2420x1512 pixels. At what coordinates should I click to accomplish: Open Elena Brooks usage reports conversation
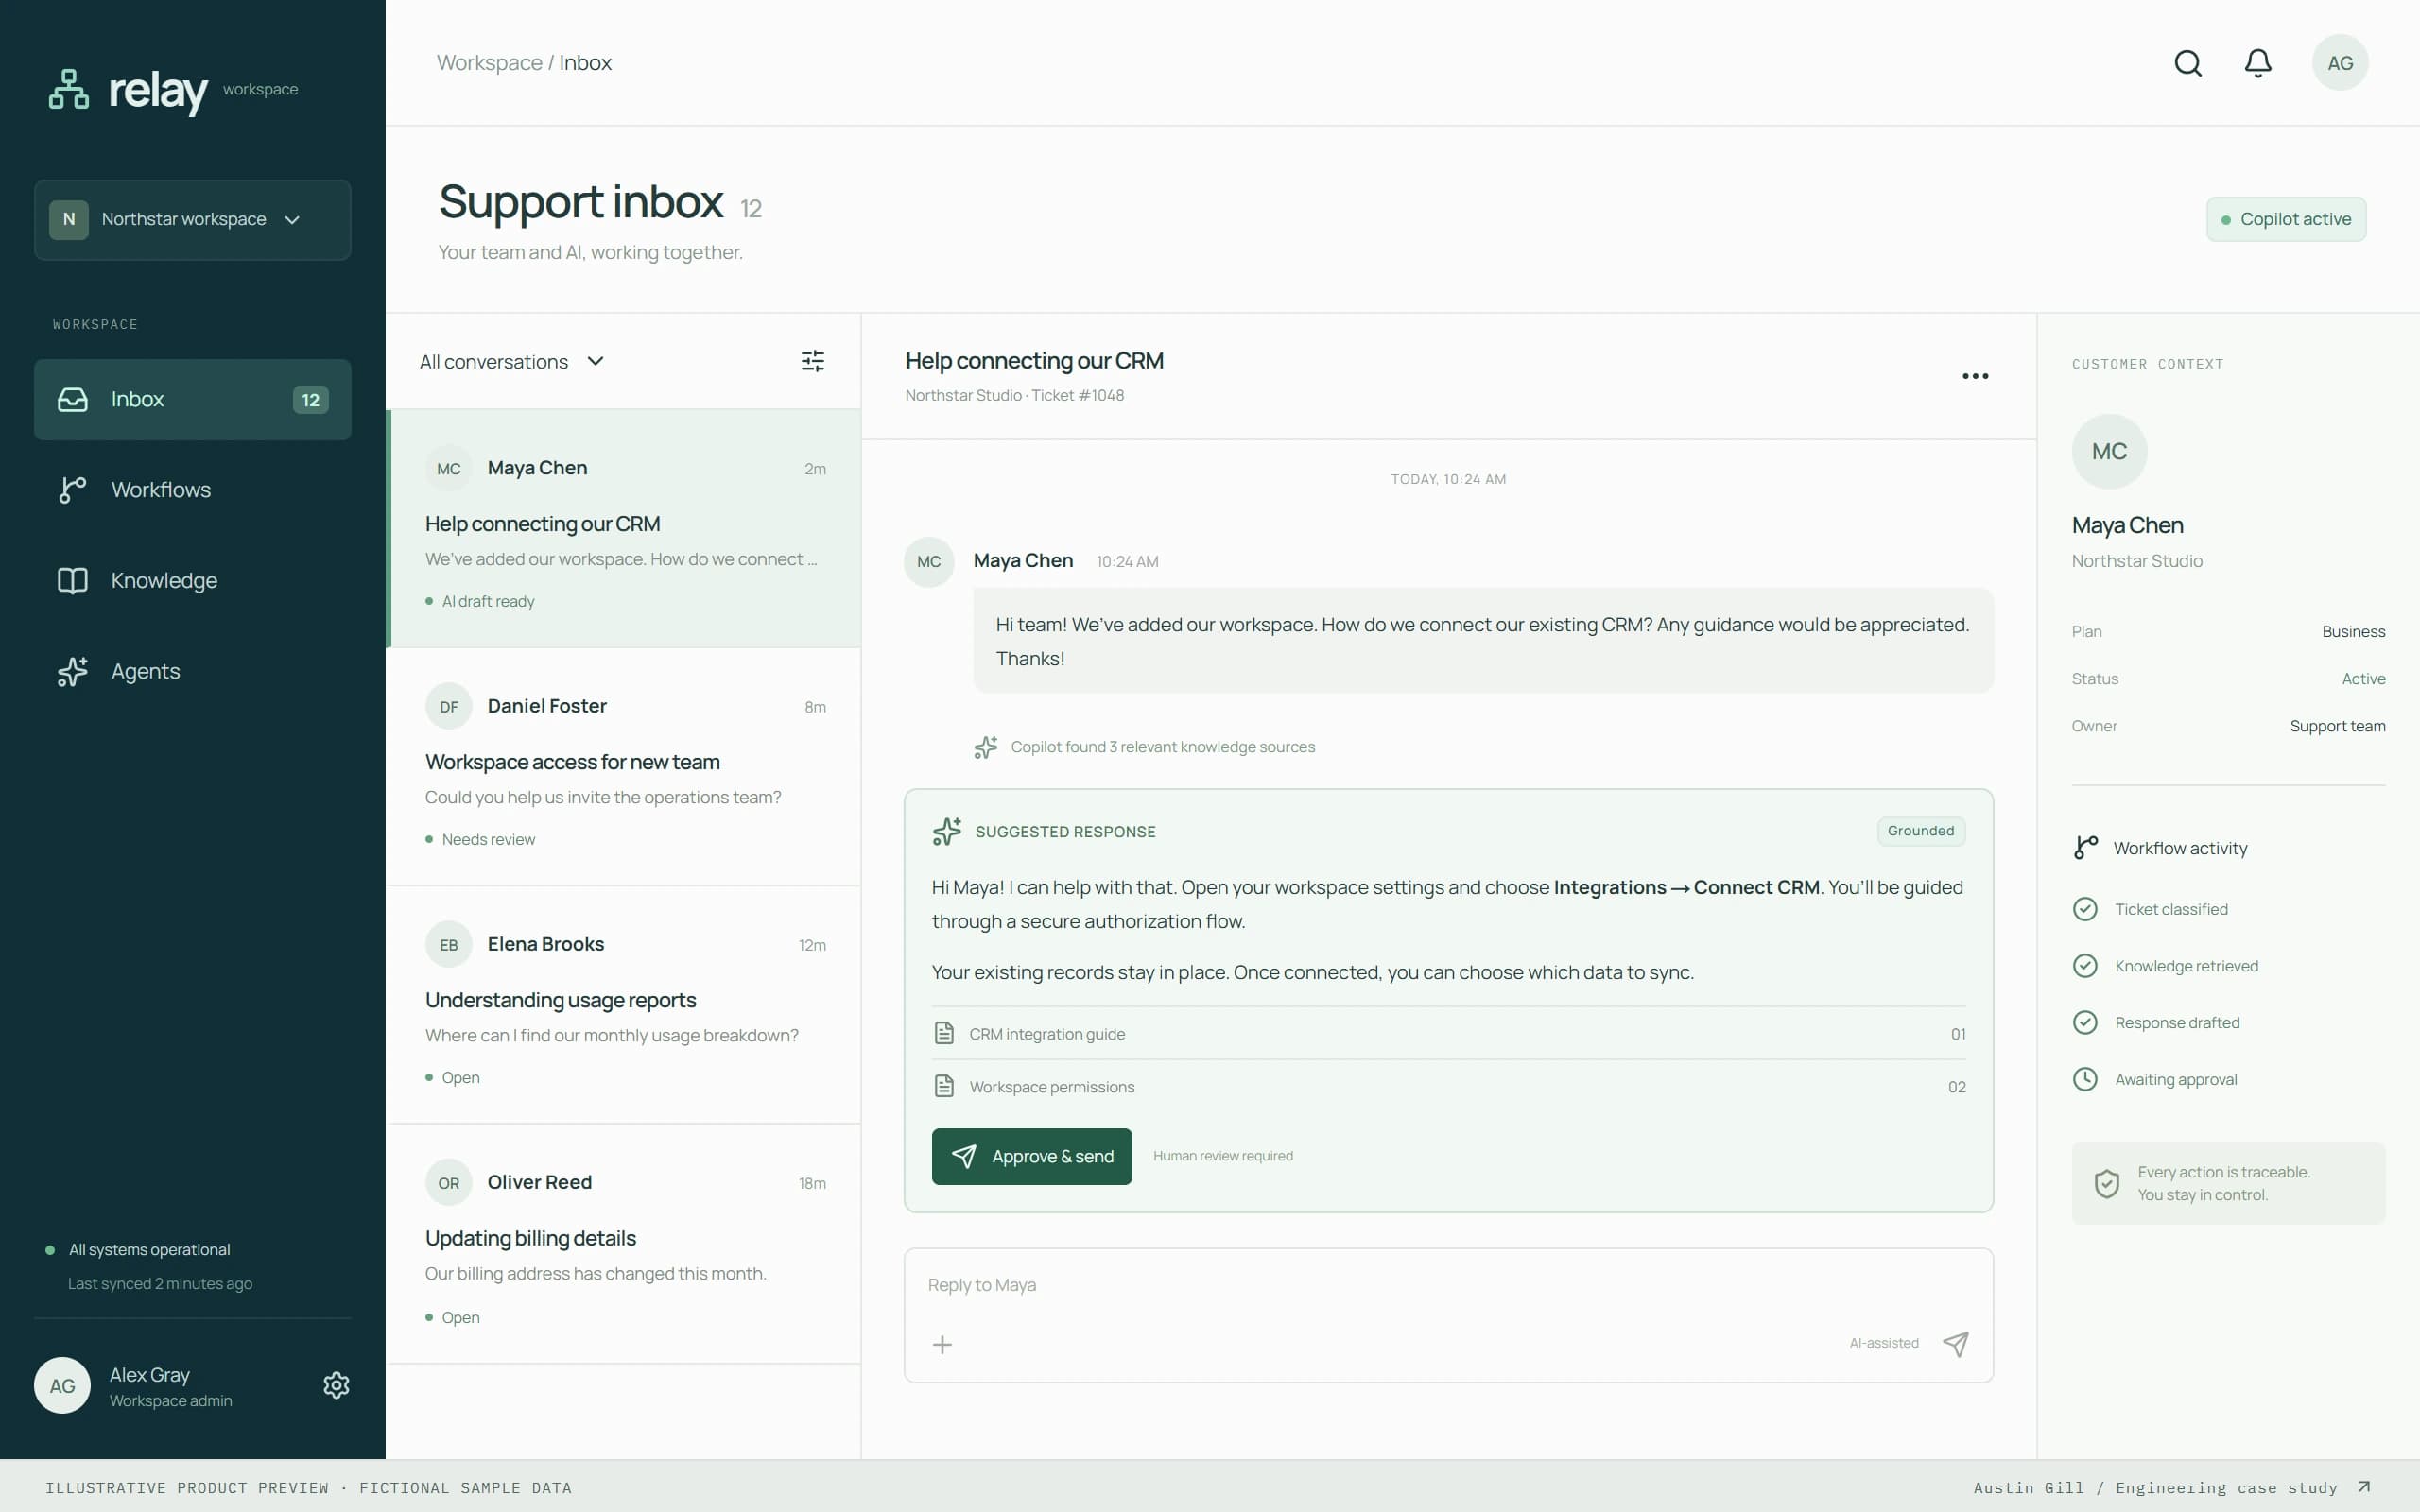(624, 1005)
